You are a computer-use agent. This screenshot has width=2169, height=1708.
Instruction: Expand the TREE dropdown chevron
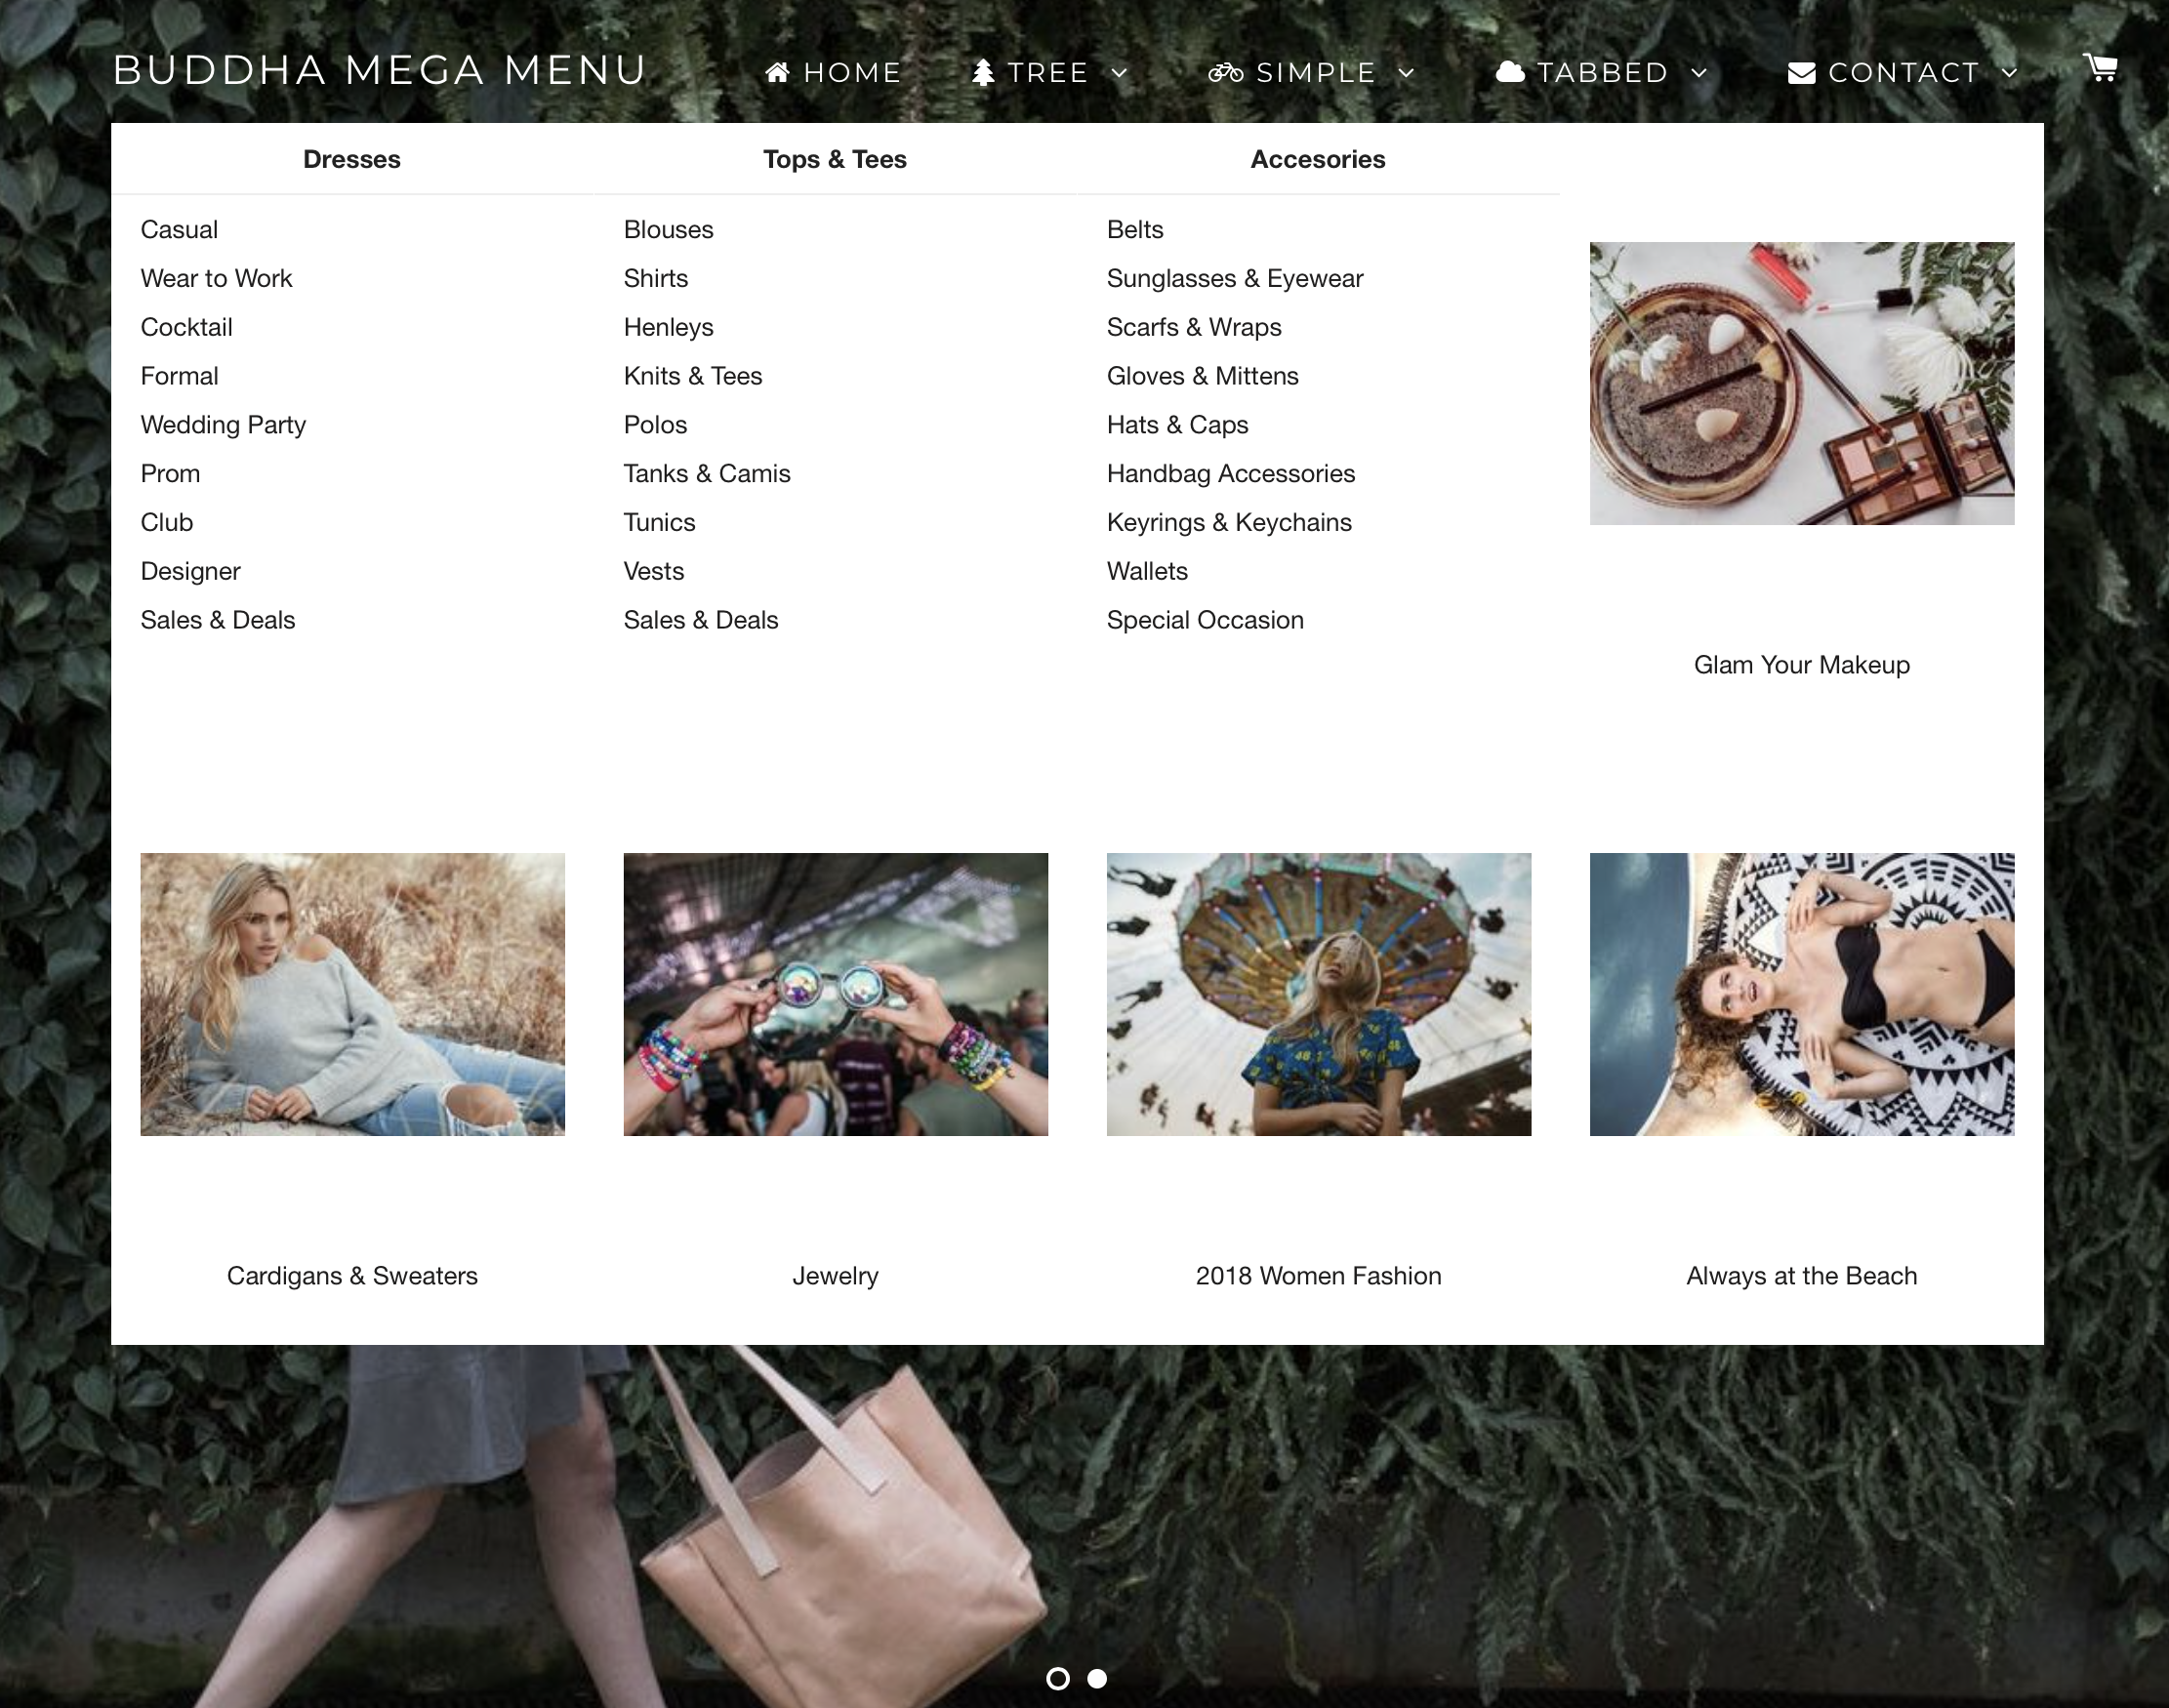click(1121, 73)
